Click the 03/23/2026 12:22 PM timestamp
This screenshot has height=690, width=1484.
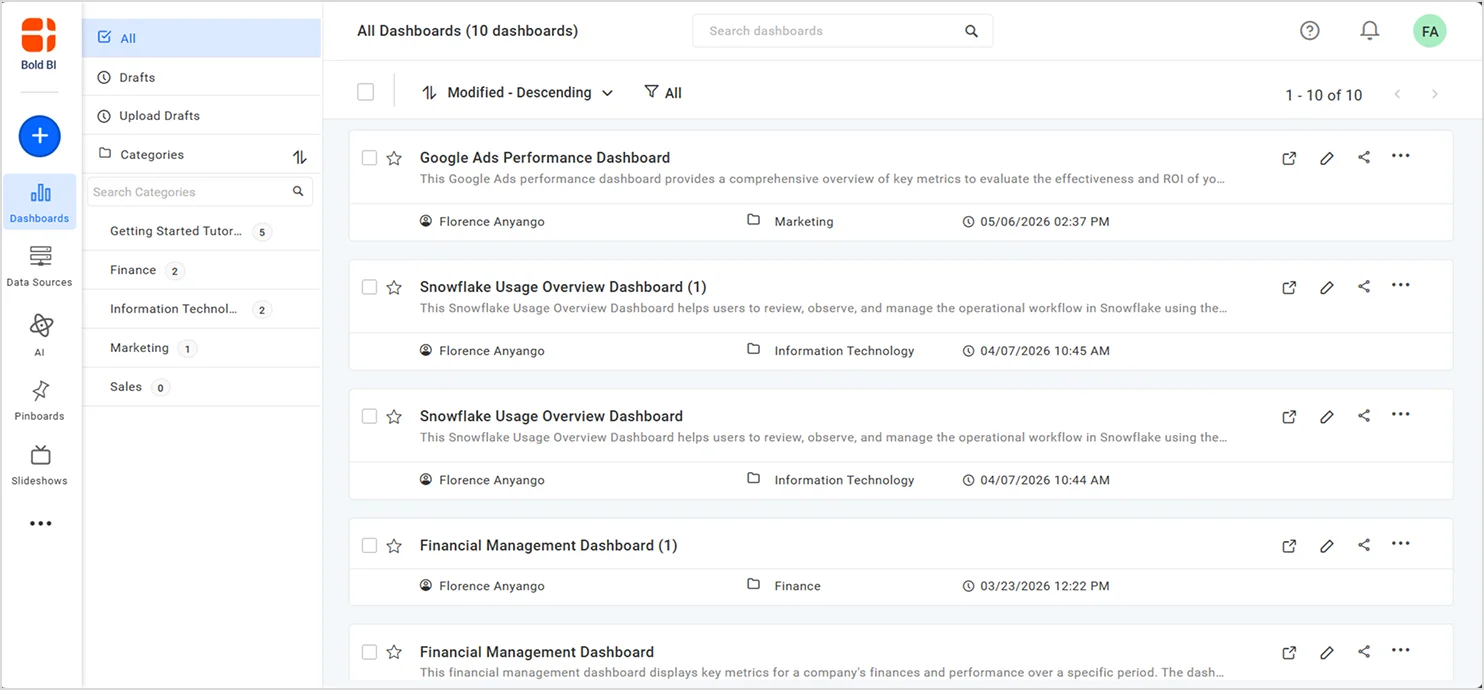1044,586
